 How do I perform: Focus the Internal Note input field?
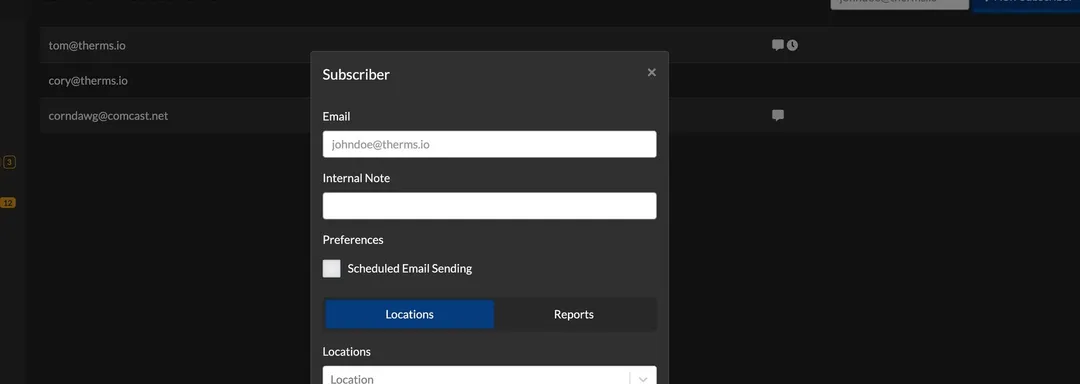pos(489,206)
